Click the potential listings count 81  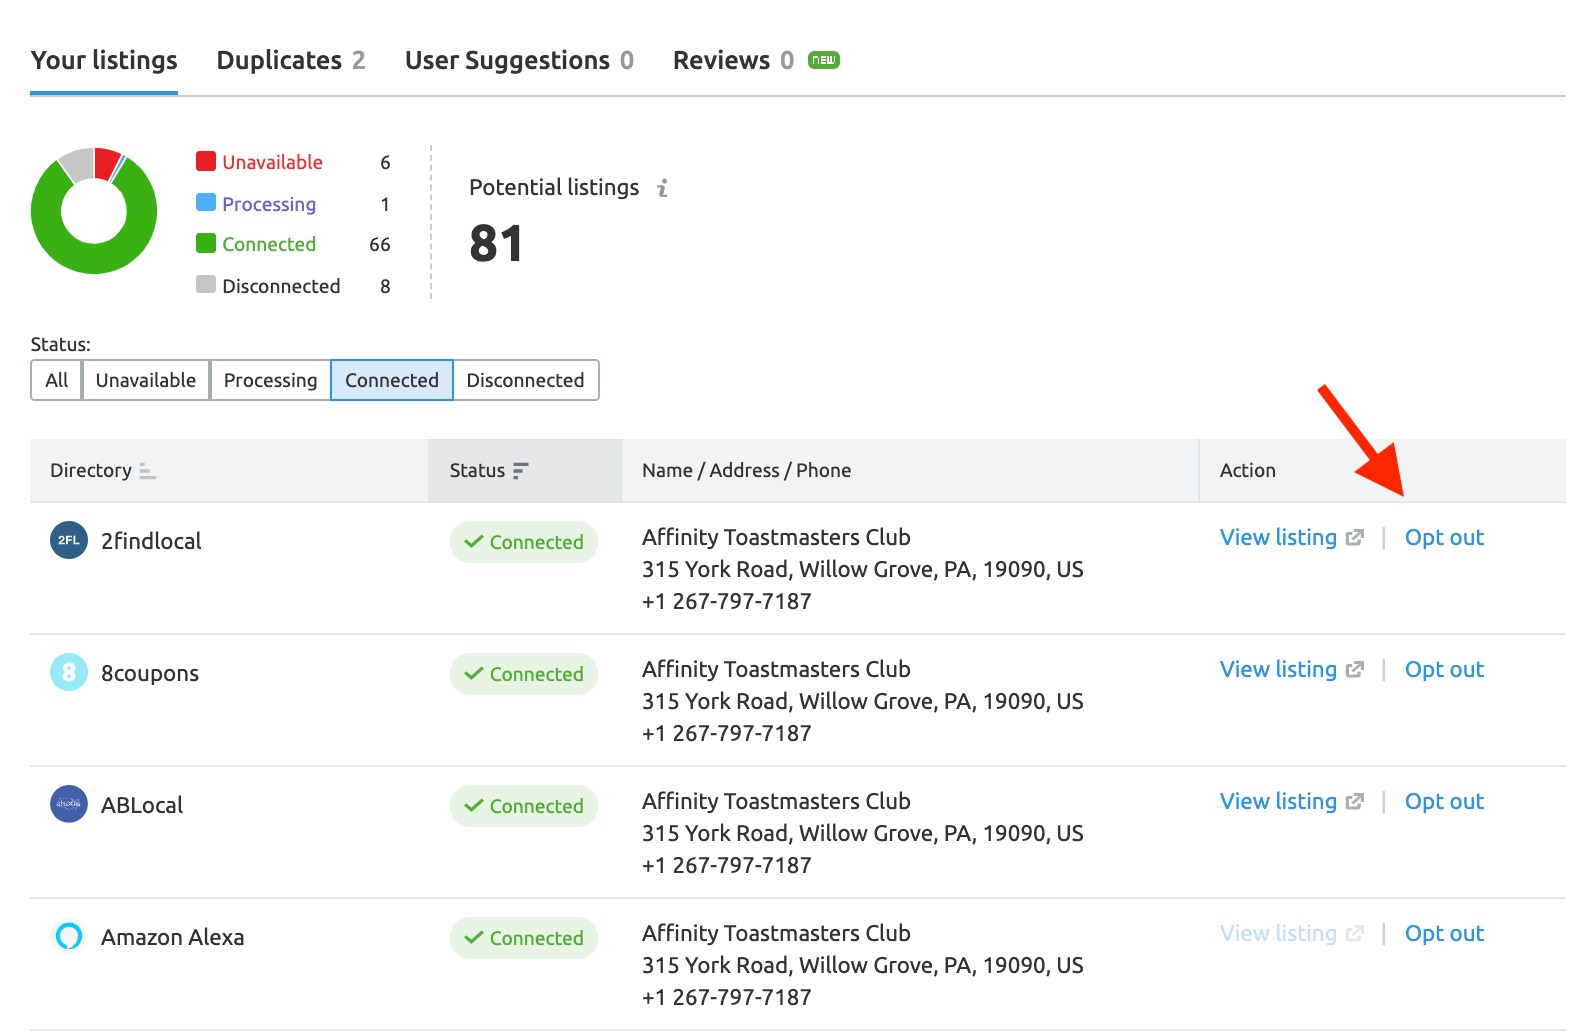(x=496, y=244)
